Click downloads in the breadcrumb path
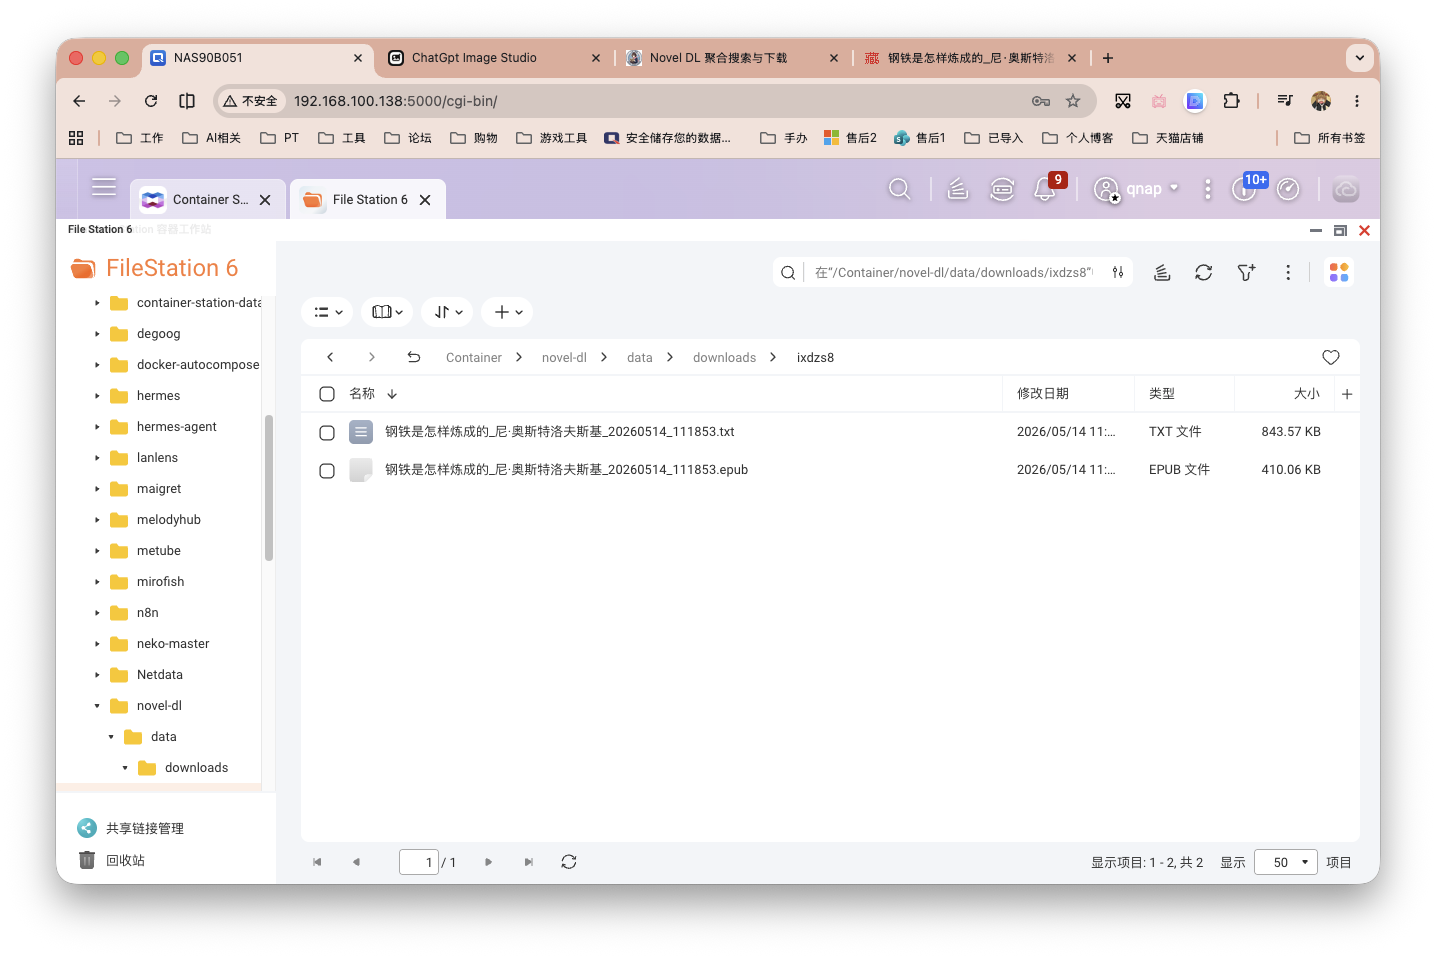The width and height of the screenshot is (1436, 958). click(724, 358)
